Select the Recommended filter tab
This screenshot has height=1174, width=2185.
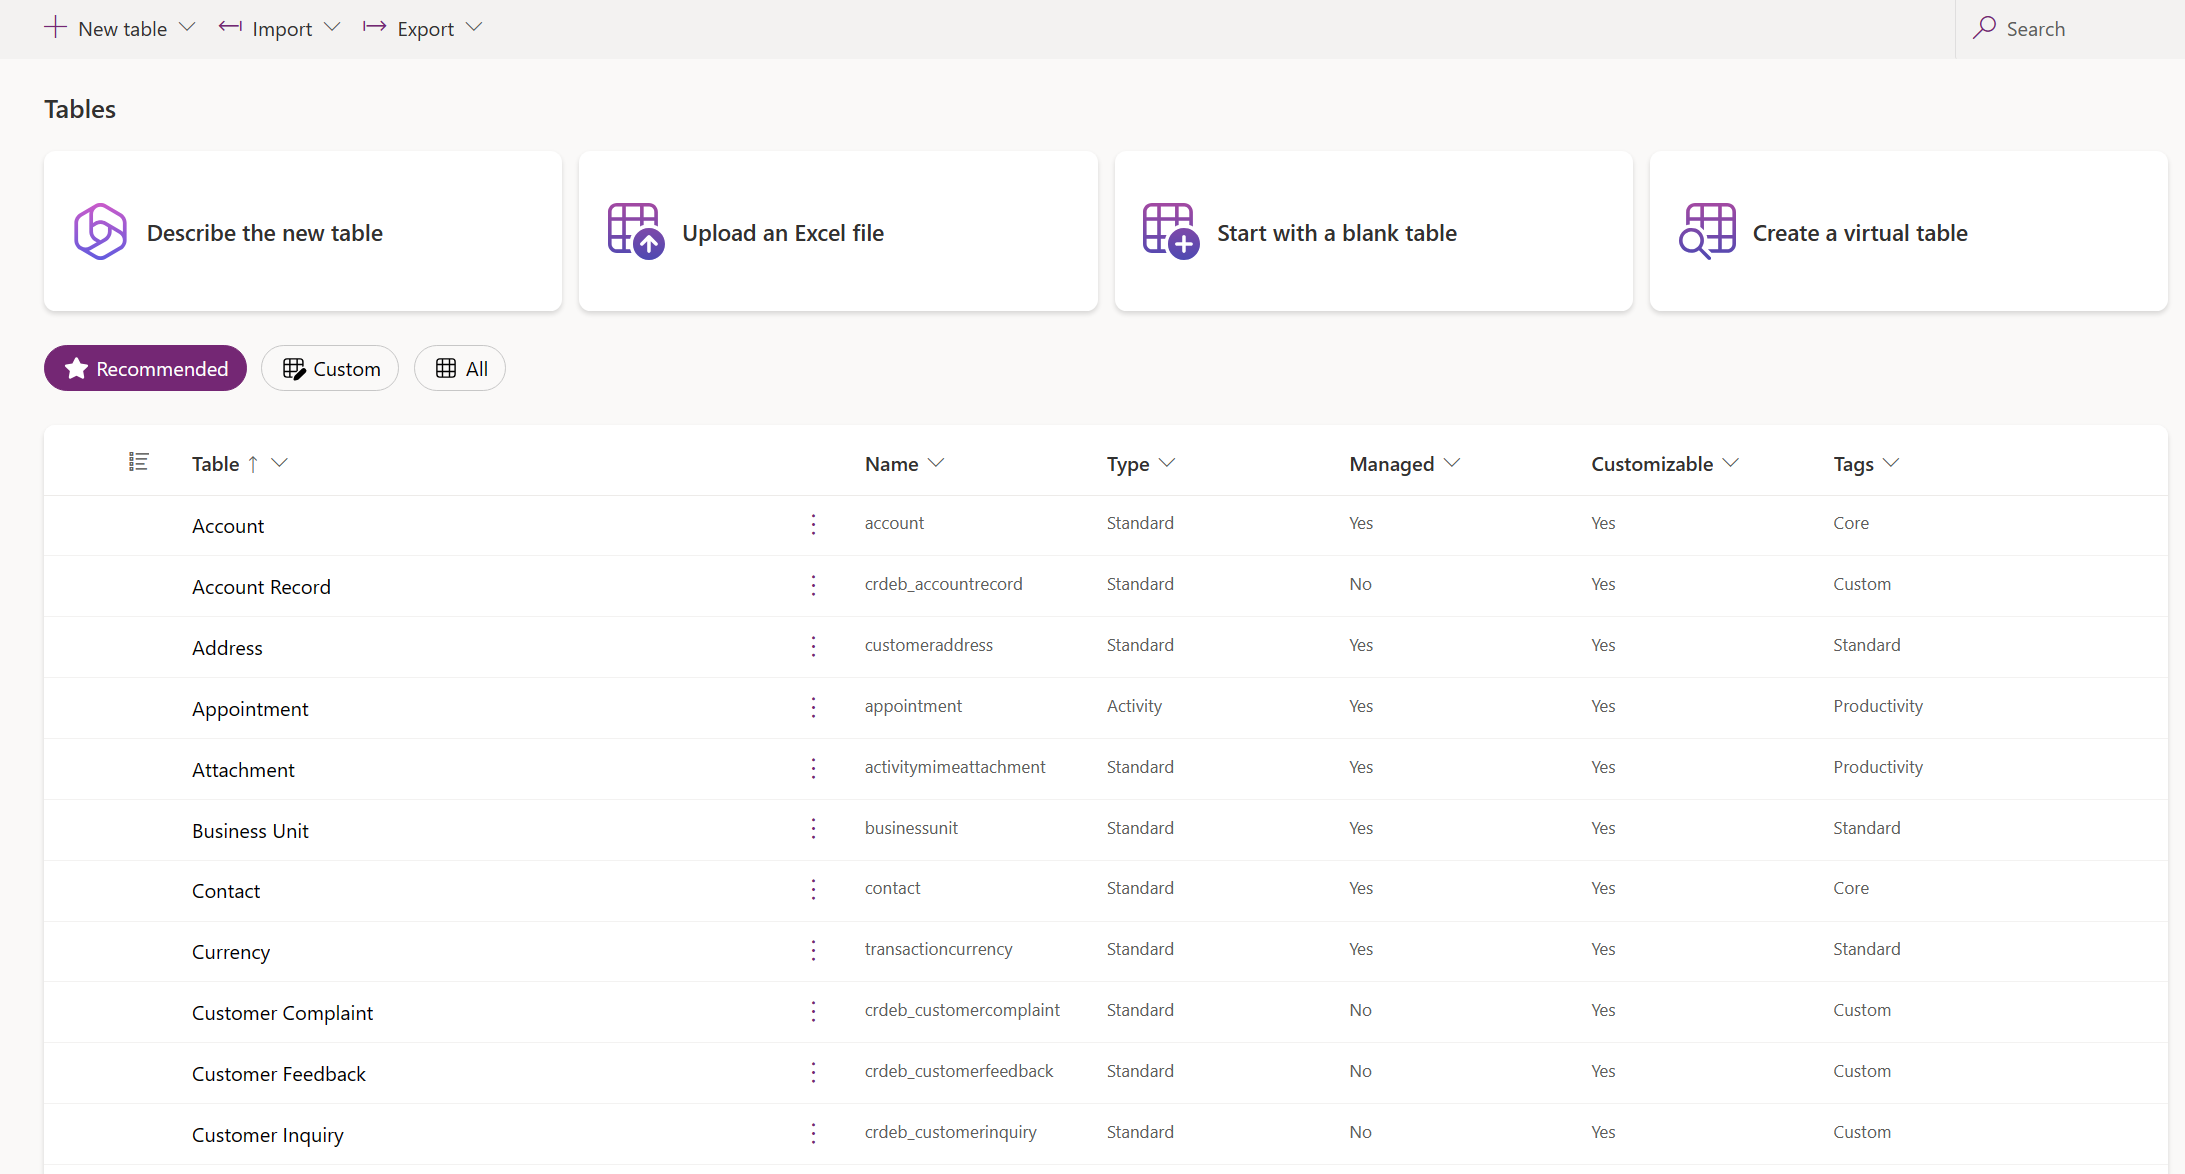click(x=145, y=367)
